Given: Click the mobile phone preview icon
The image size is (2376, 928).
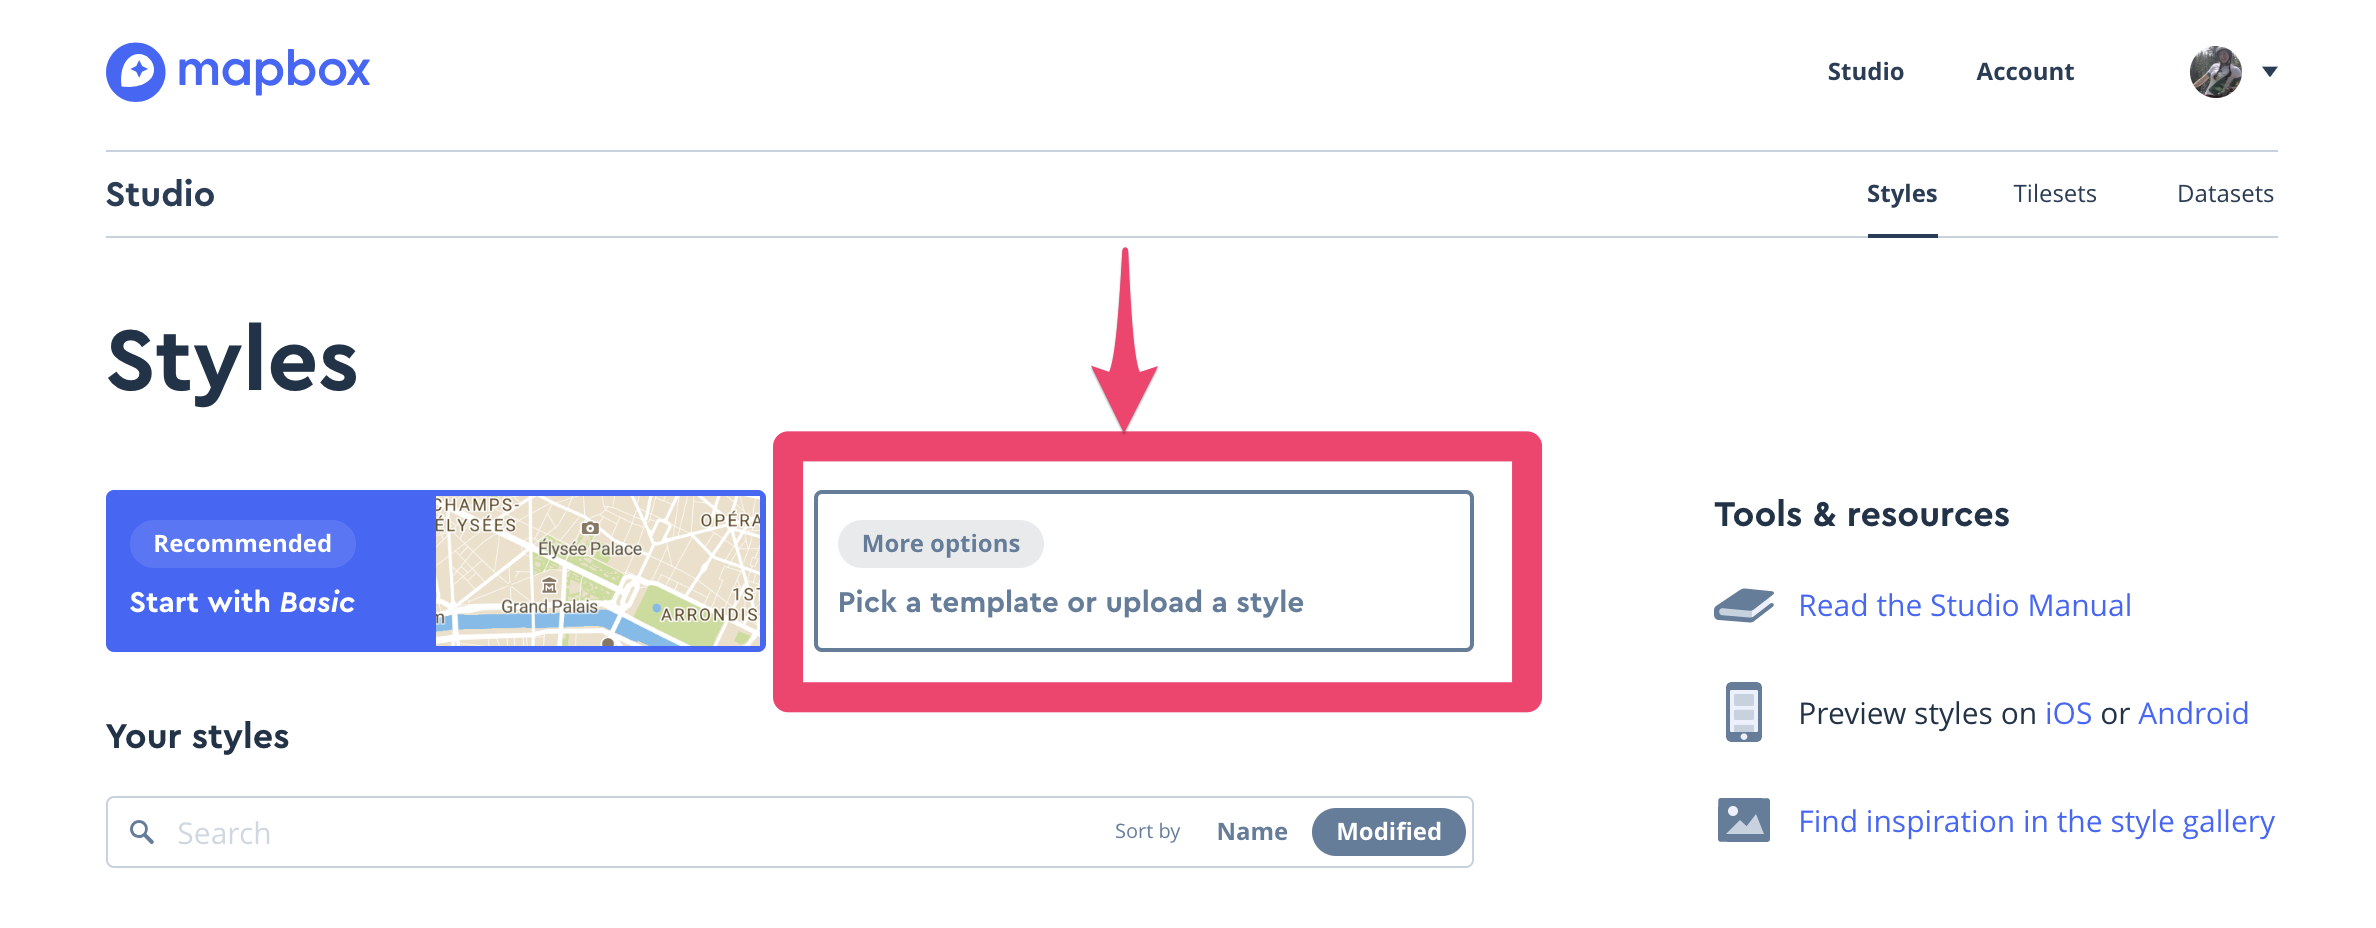Looking at the screenshot, I should 1744,712.
